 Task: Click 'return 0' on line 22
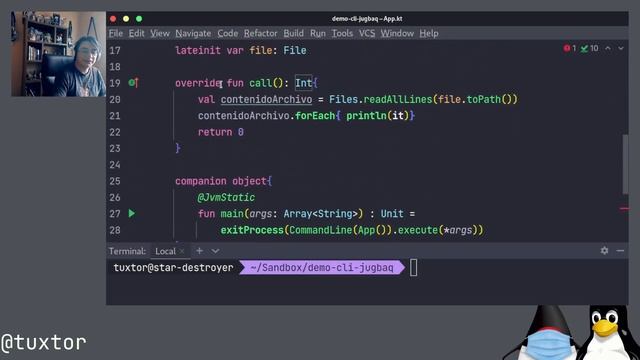coord(221,132)
